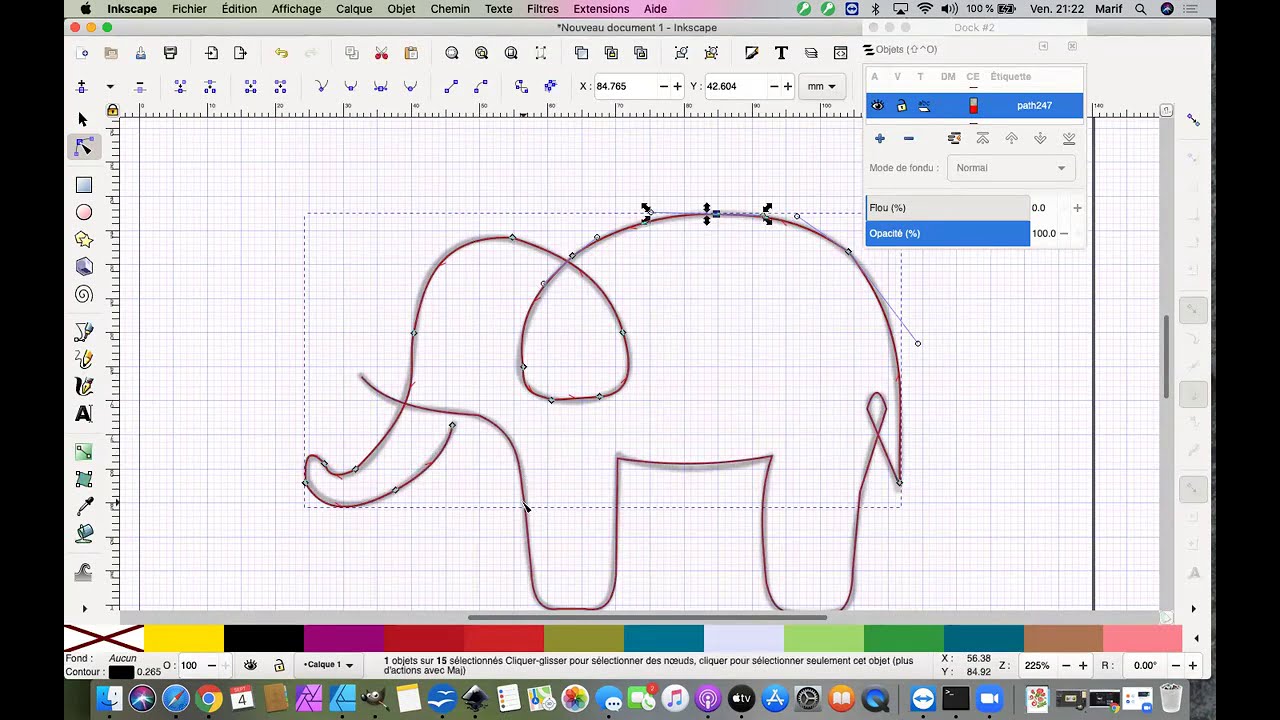Click the Undo arrow icon
1280x720 pixels.
281,53
